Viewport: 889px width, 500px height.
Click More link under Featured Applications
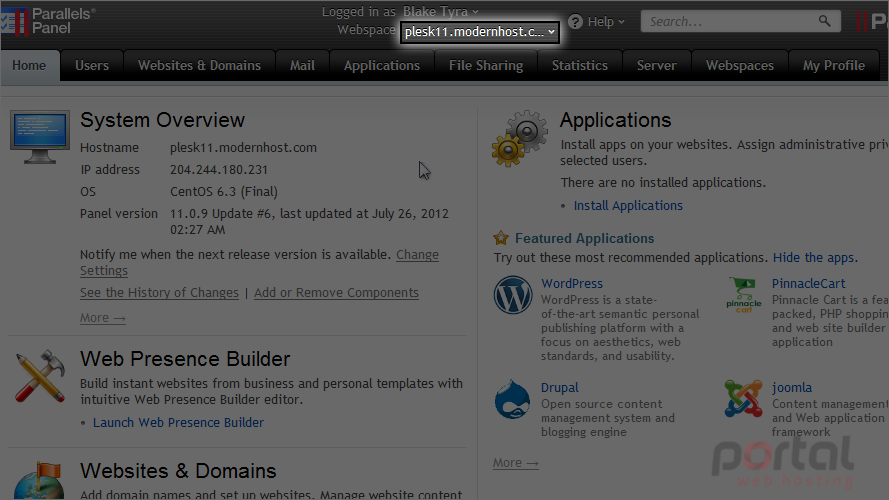point(515,463)
